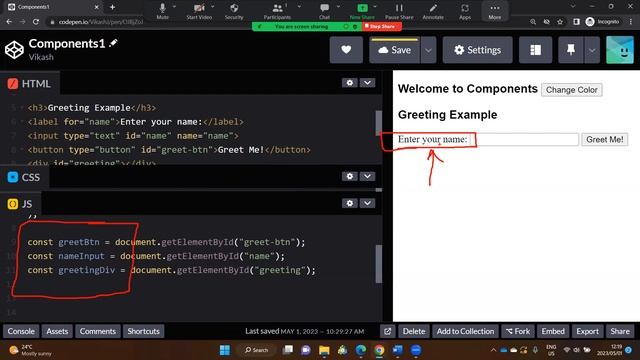Open Windows Start menu

coord(225,350)
